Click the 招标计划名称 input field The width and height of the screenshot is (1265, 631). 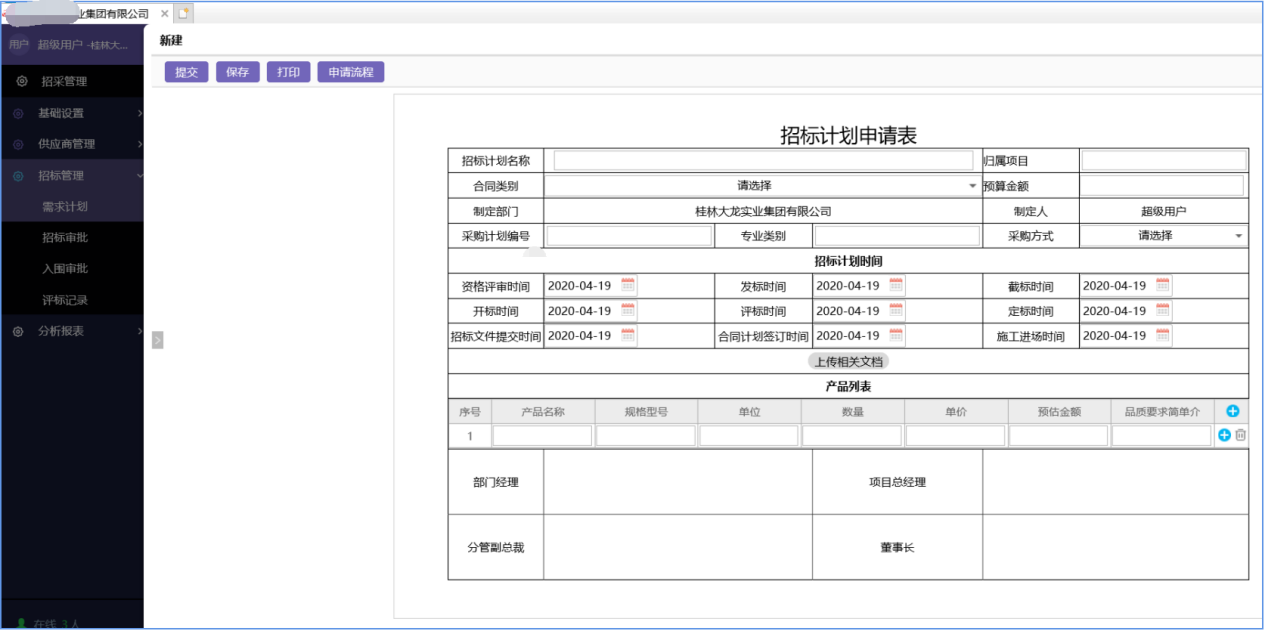pos(766,159)
